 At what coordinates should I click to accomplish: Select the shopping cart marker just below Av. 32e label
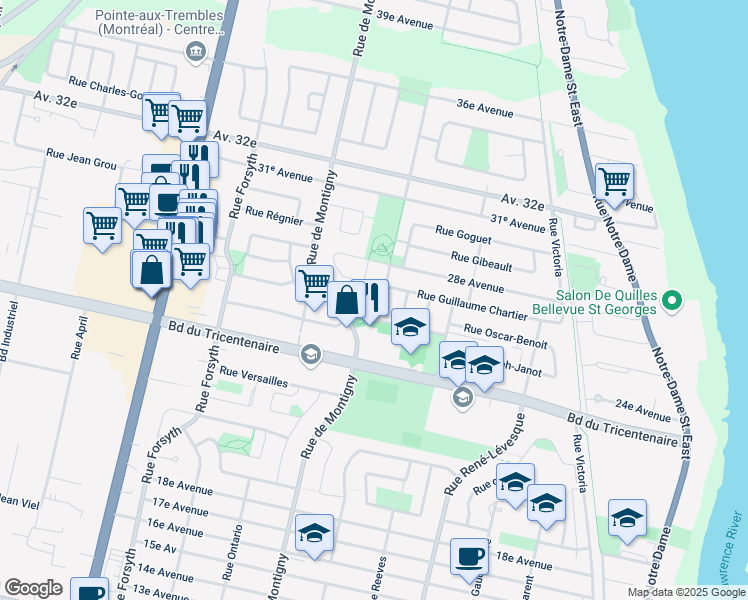(x=189, y=119)
